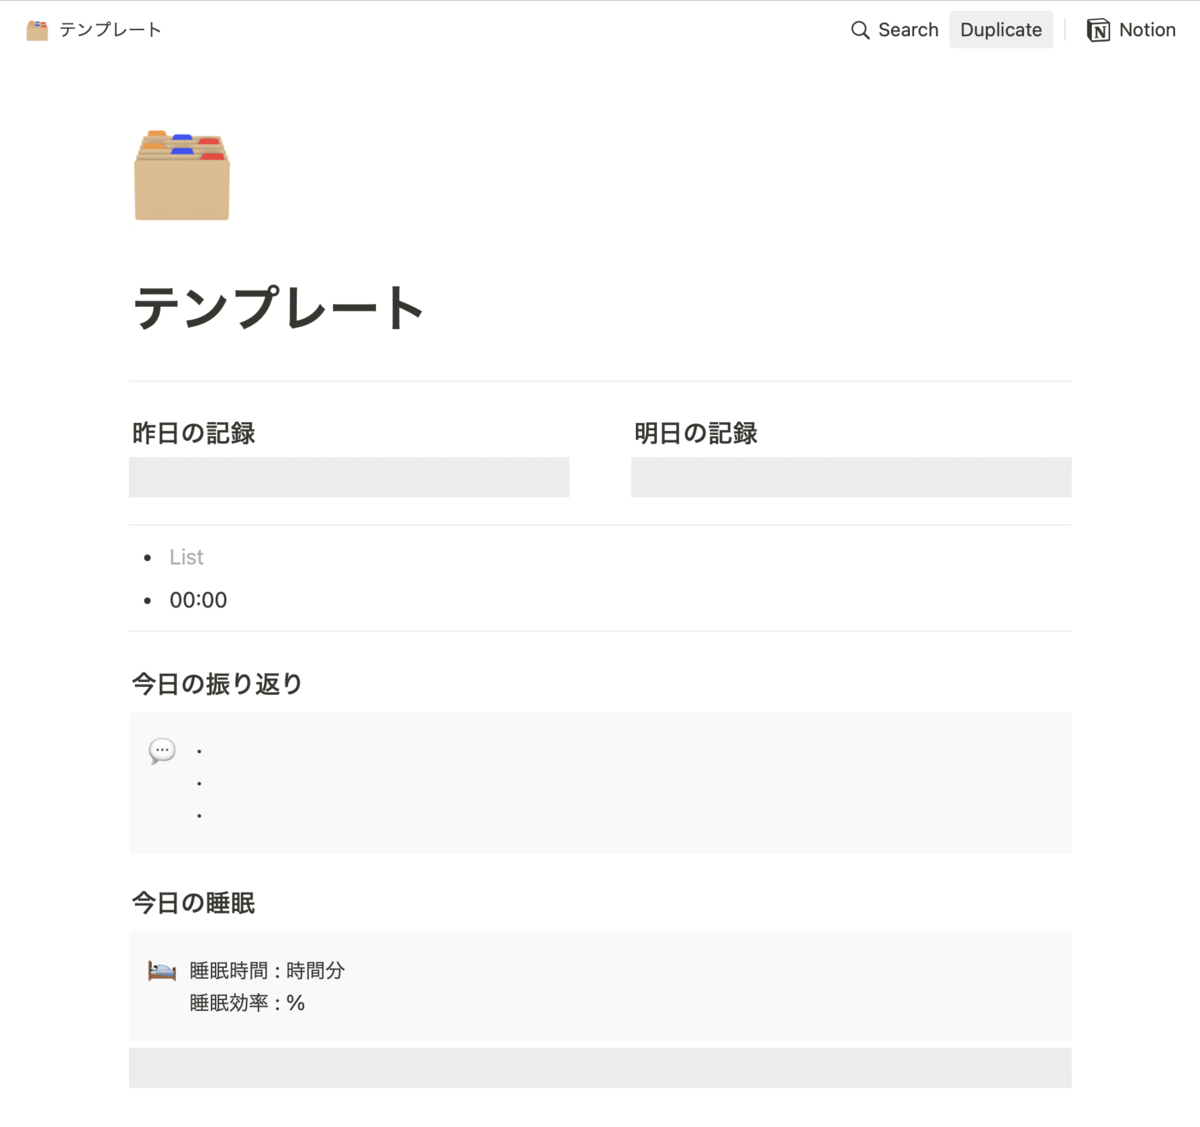Open Notion via the top-right link
1200x1127 pixels.
point(1148,30)
